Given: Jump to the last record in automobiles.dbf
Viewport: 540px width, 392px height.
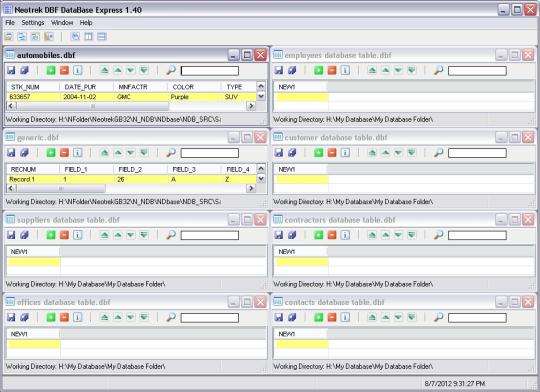Looking at the screenshot, I should pos(144,70).
